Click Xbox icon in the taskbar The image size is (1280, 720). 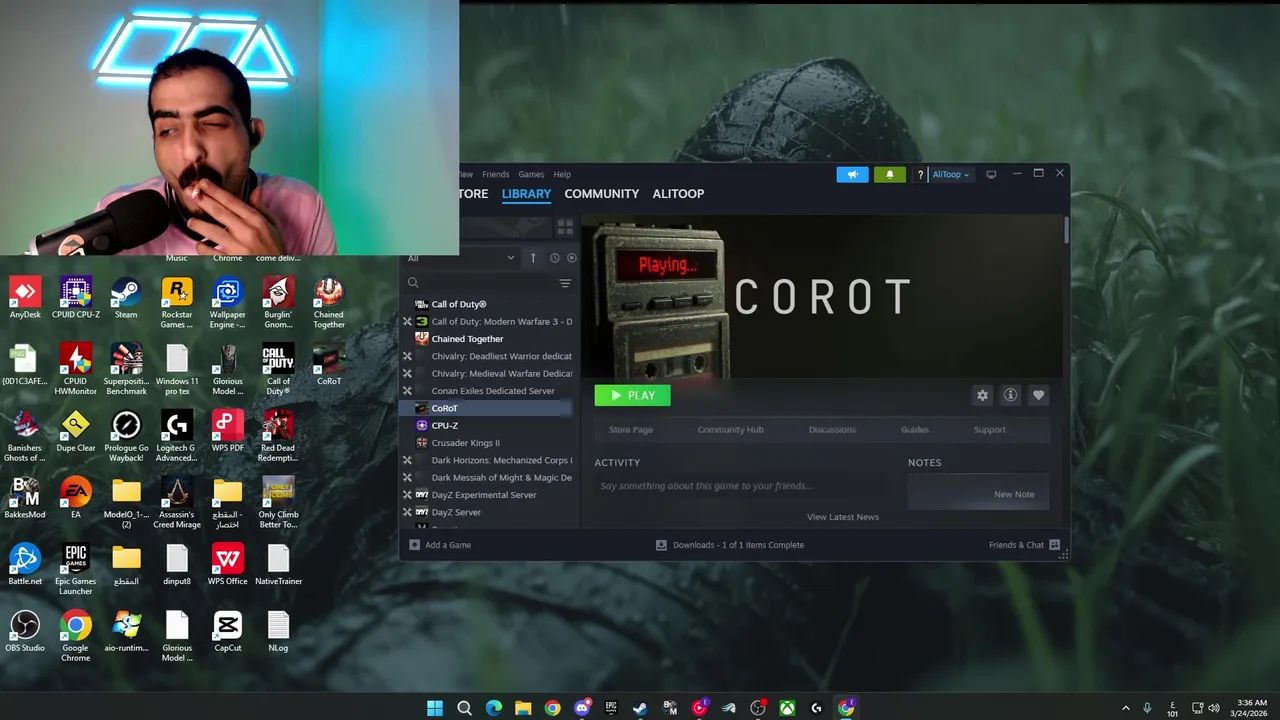click(788, 708)
